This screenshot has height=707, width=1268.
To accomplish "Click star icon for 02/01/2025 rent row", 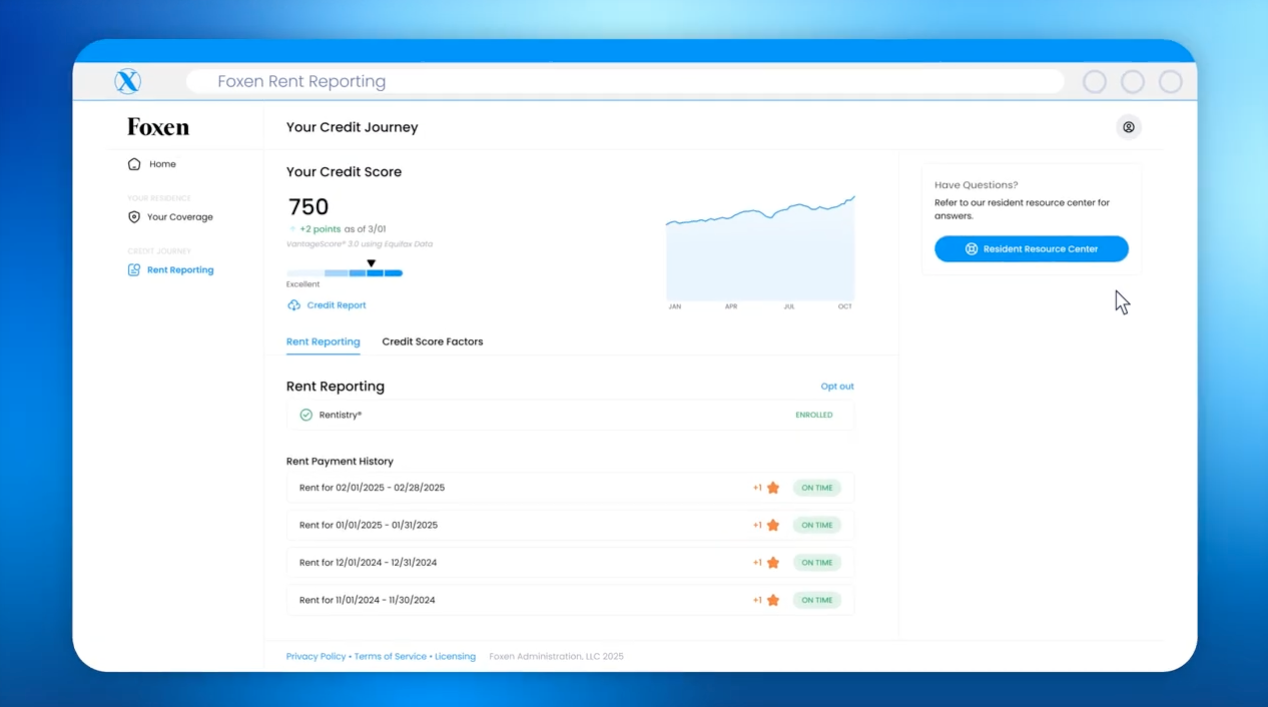I will pos(773,488).
